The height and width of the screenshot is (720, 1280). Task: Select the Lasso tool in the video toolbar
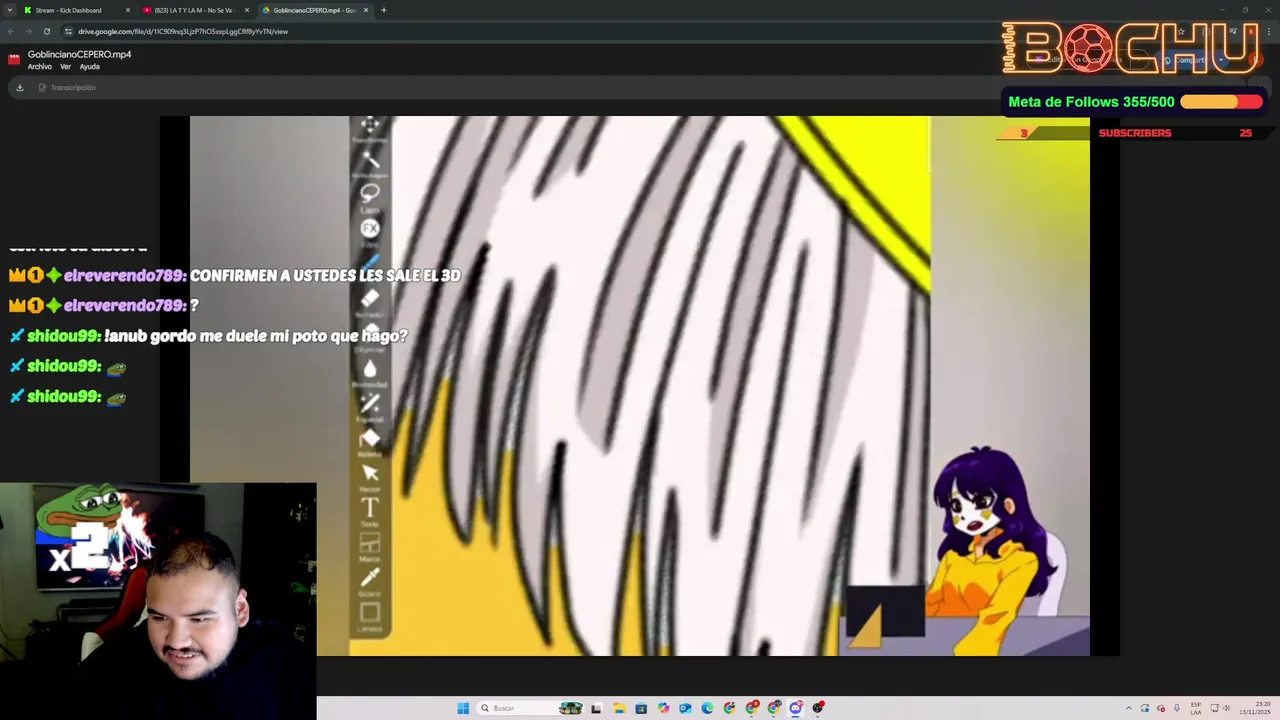click(x=370, y=194)
